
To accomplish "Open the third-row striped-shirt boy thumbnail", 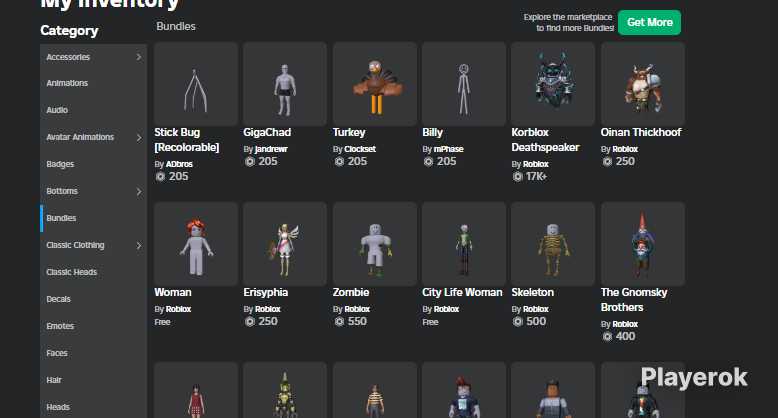I will click(375, 390).
